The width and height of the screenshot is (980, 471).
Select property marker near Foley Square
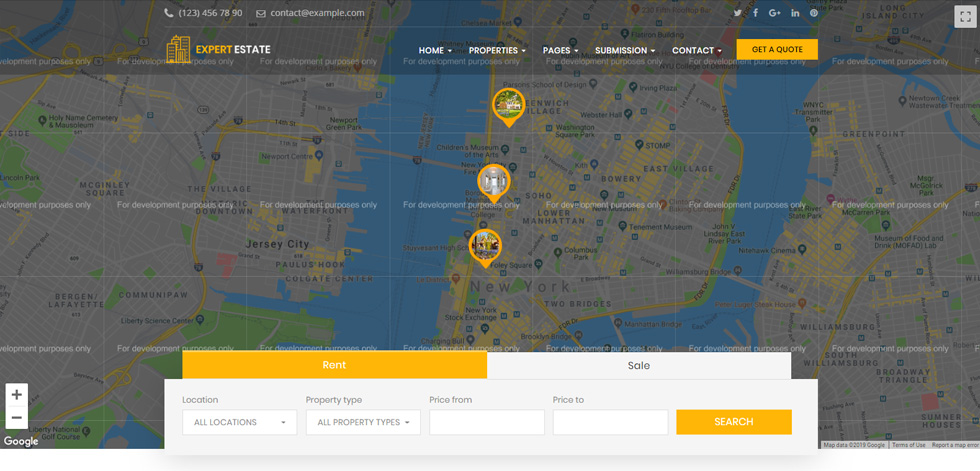485,248
